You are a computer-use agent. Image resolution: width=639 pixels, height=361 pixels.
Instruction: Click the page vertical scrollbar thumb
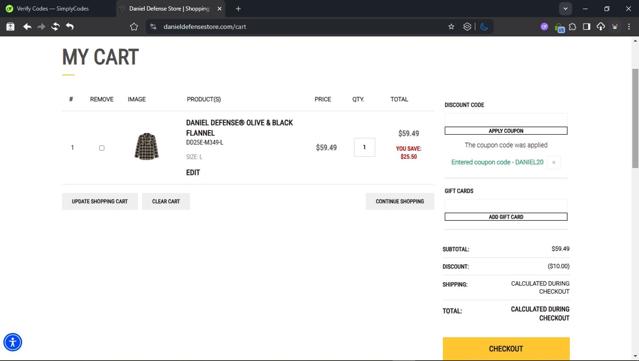635,118
